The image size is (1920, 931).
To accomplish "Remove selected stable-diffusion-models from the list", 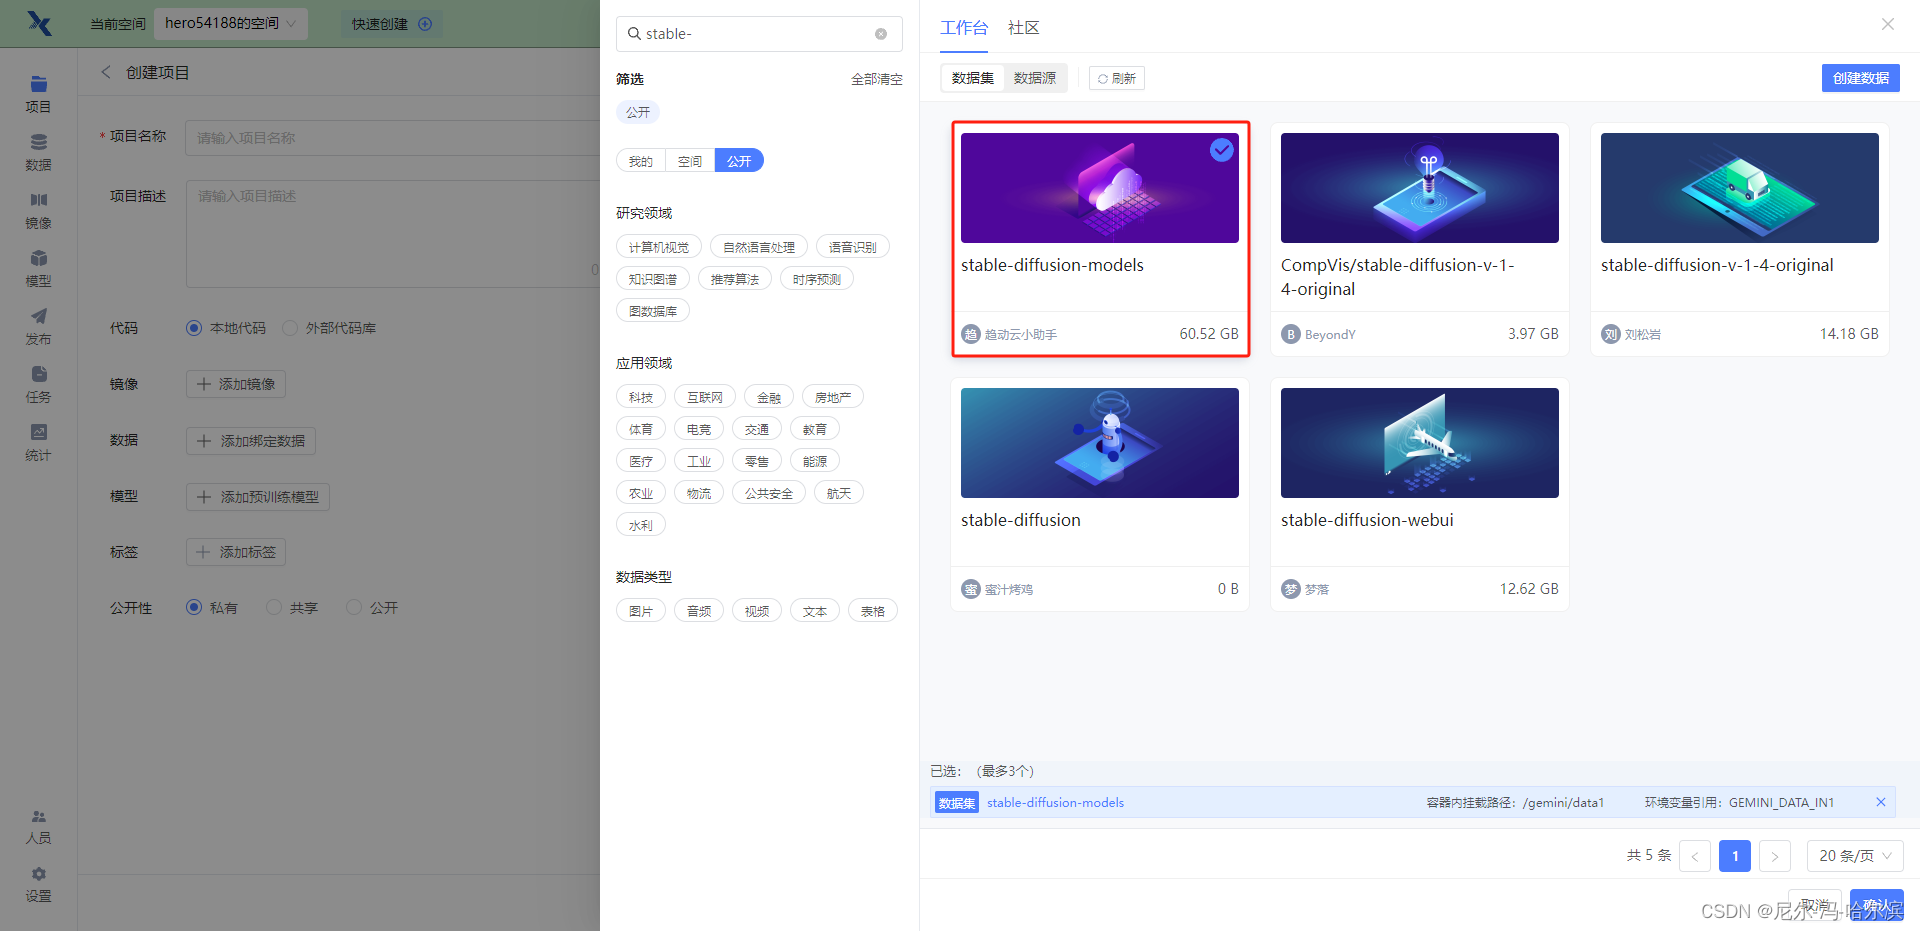I will [x=1881, y=802].
